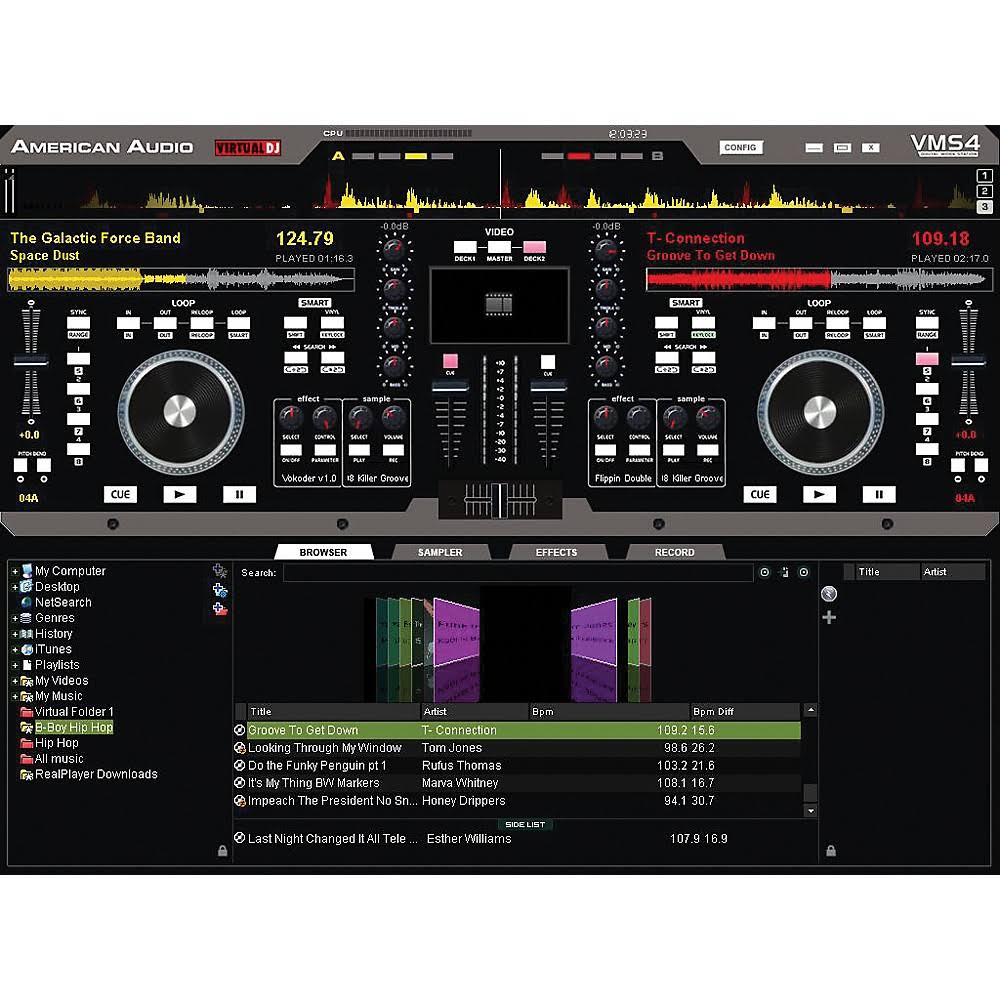Expand the Desktop tree node

(15, 587)
